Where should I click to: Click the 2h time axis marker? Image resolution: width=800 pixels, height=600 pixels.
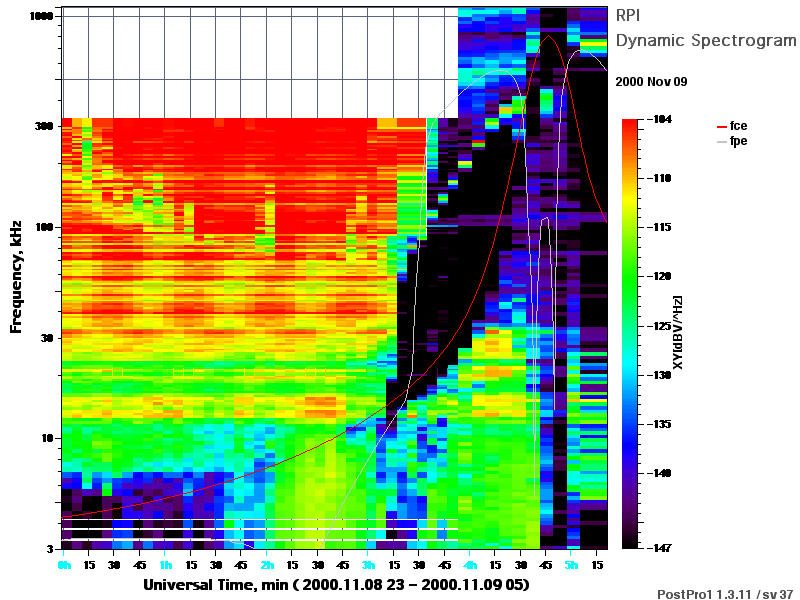pos(267,565)
